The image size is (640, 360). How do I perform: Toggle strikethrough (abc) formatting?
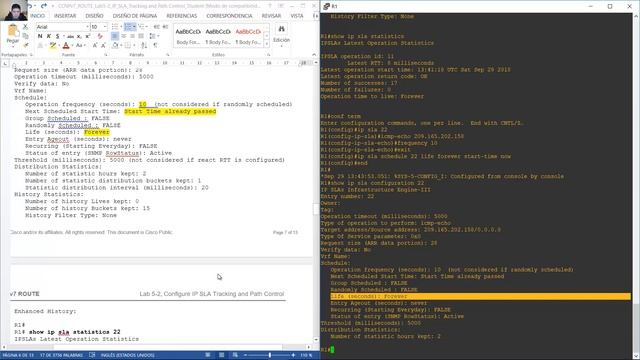click(70, 36)
